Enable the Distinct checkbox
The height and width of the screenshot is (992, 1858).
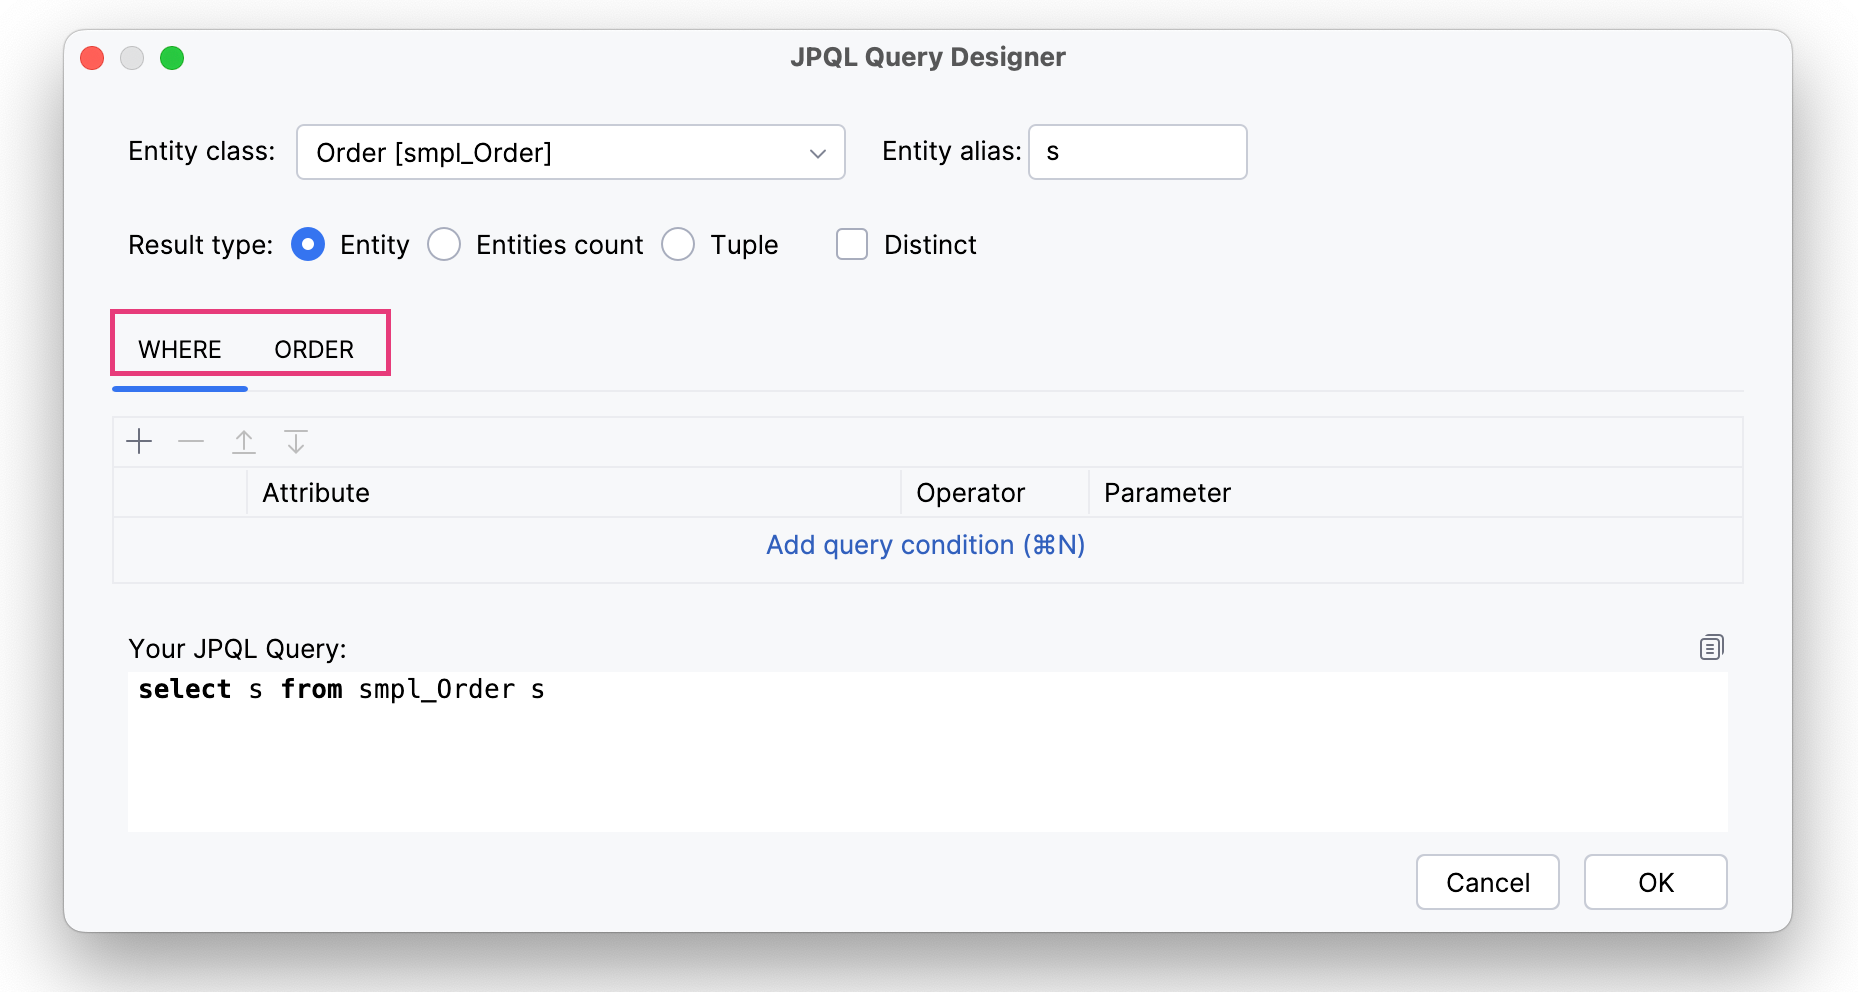(x=852, y=245)
